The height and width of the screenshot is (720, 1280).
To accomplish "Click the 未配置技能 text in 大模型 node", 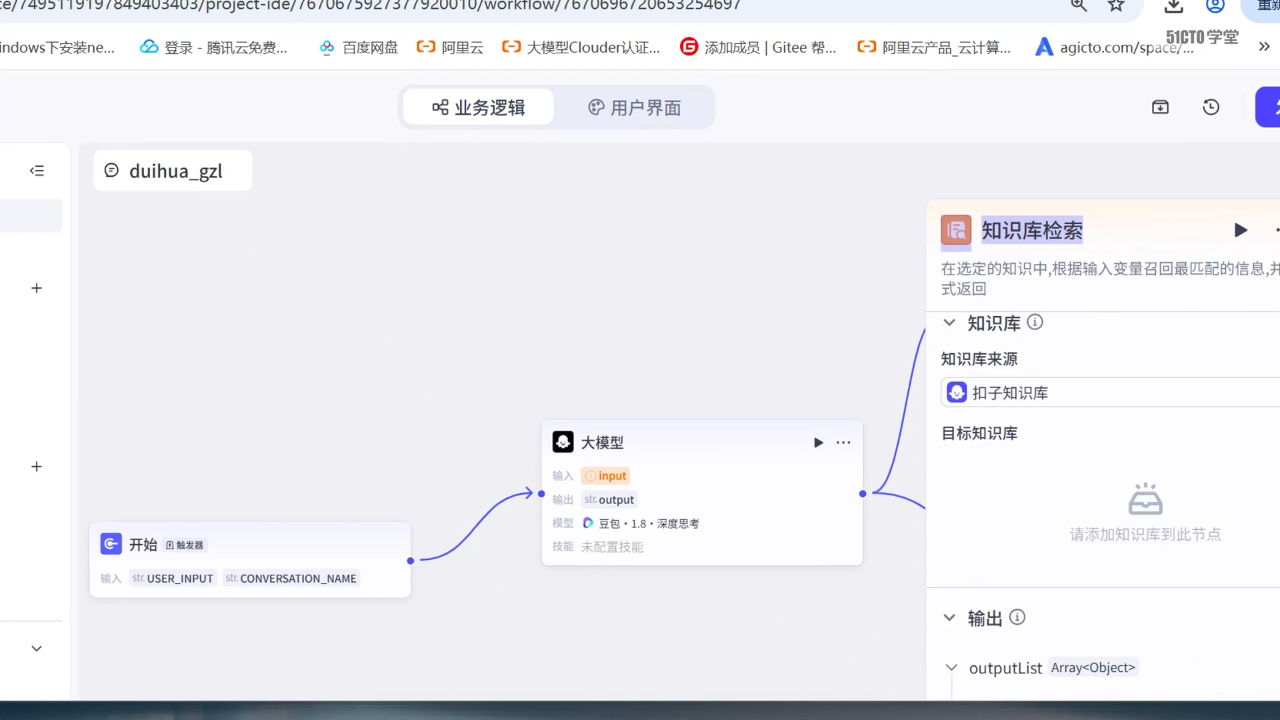I will (612, 547).
